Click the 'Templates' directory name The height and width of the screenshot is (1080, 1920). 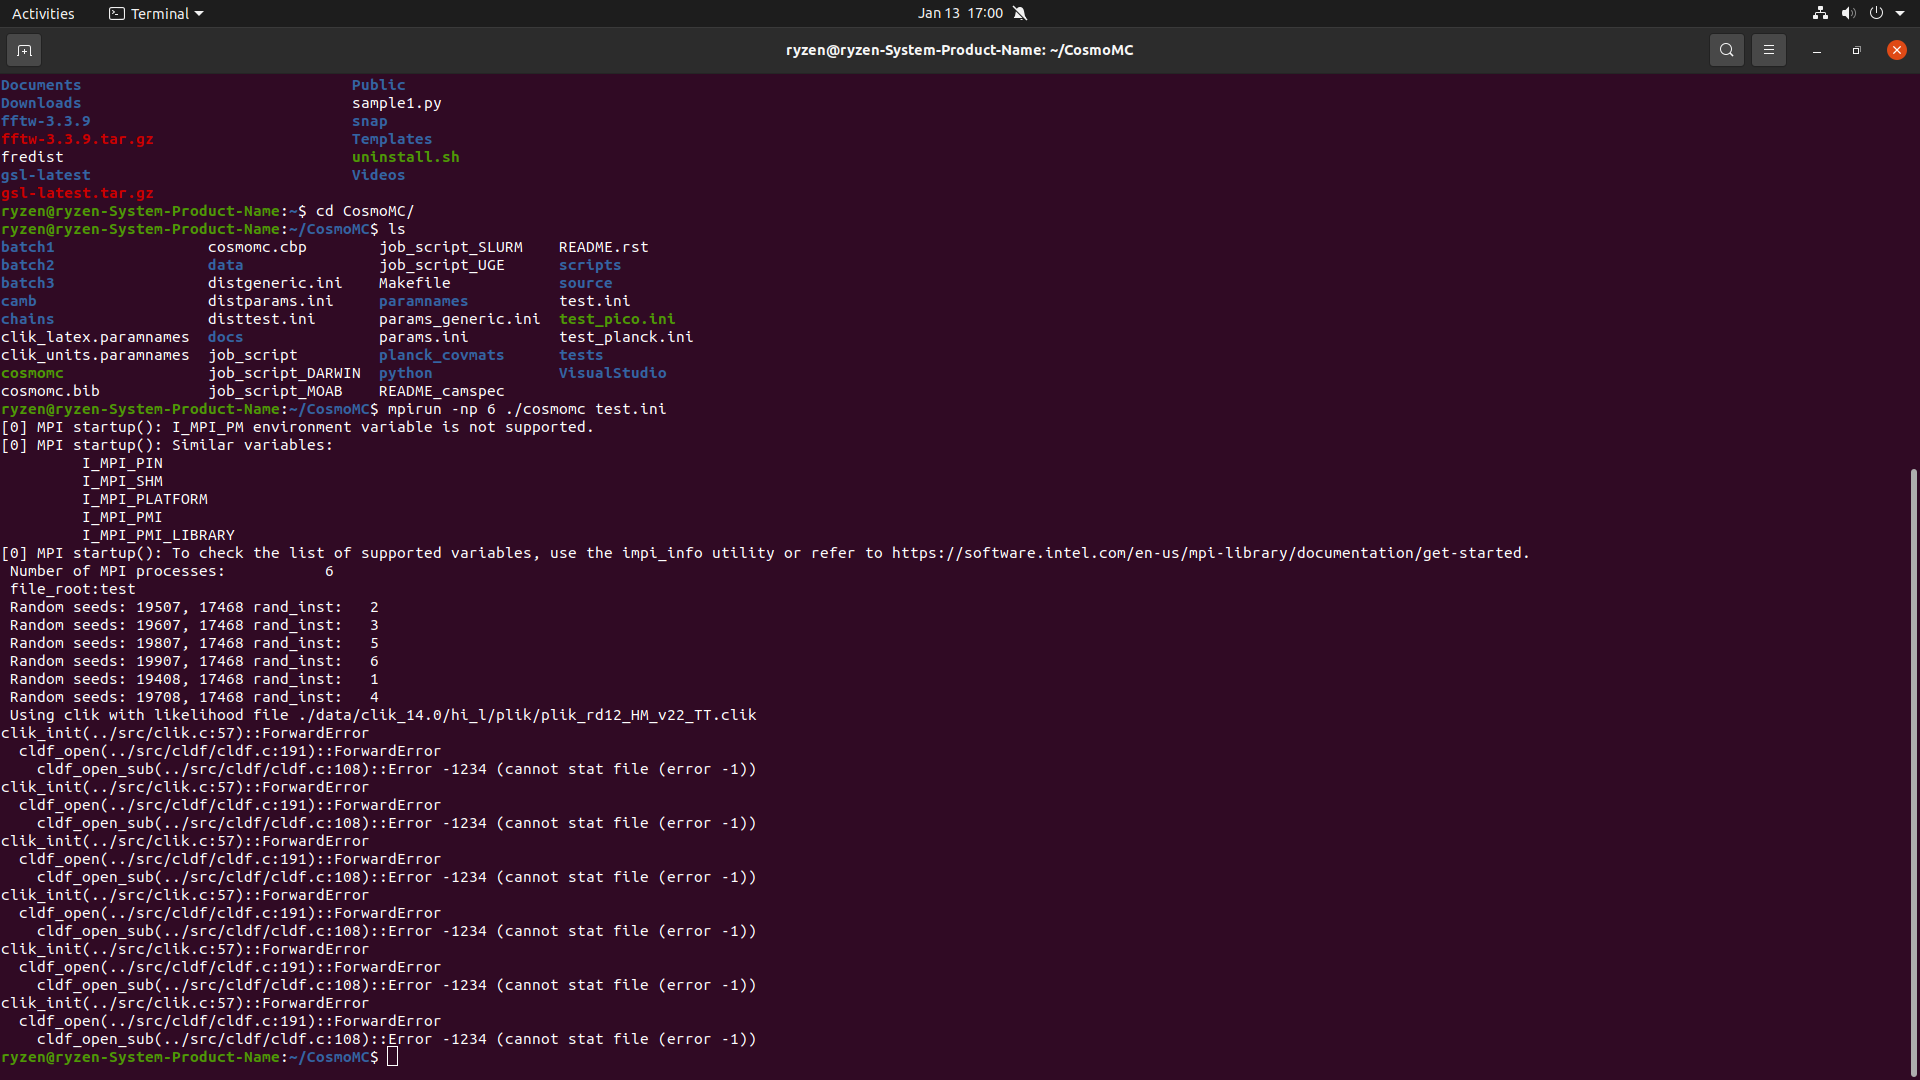click(392, 139)
